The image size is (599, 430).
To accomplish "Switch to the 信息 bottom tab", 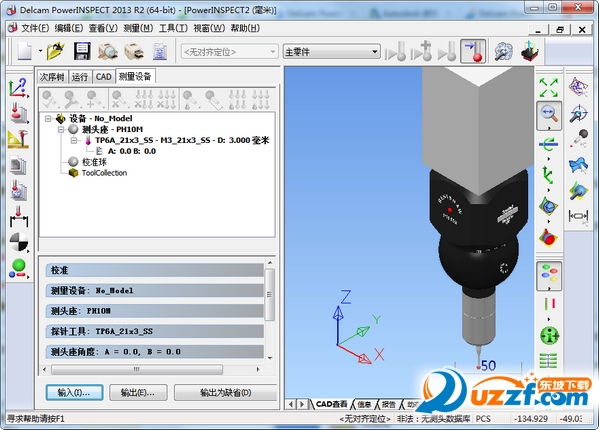I will point(364,404).
